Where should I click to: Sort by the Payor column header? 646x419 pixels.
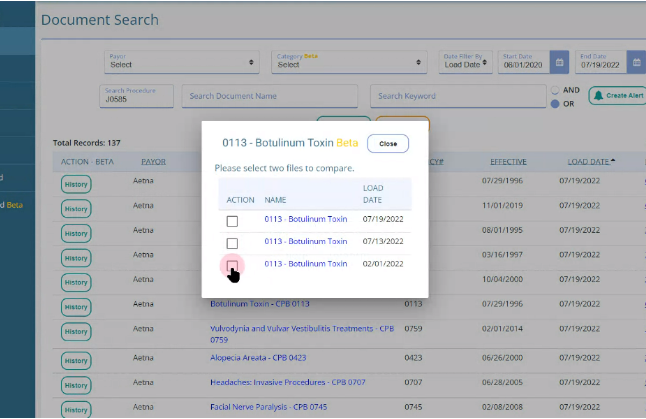[x=153, y=162]
